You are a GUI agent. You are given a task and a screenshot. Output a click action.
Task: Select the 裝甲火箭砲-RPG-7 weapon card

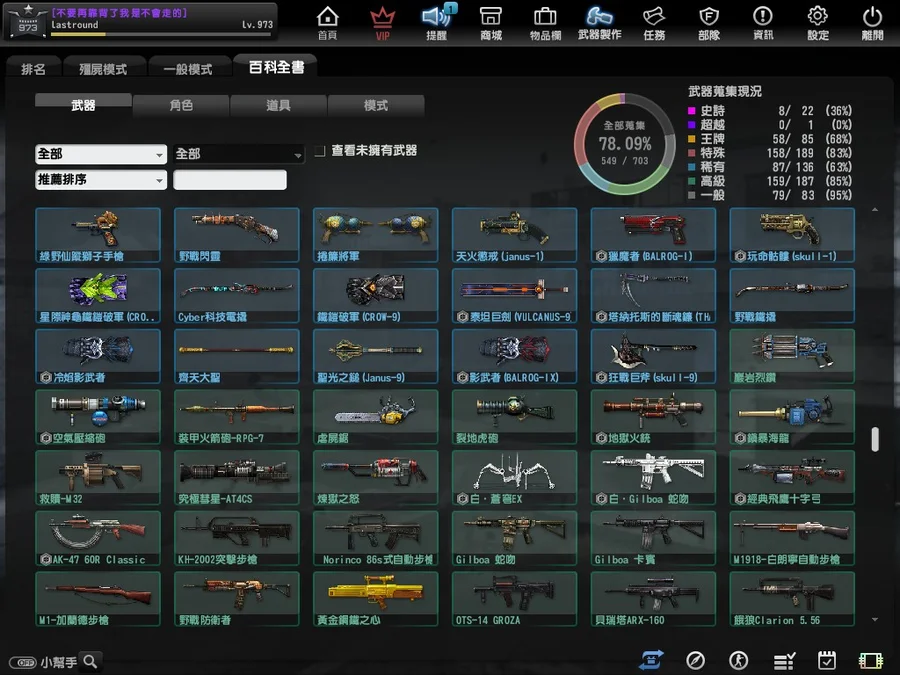[236, 417]
